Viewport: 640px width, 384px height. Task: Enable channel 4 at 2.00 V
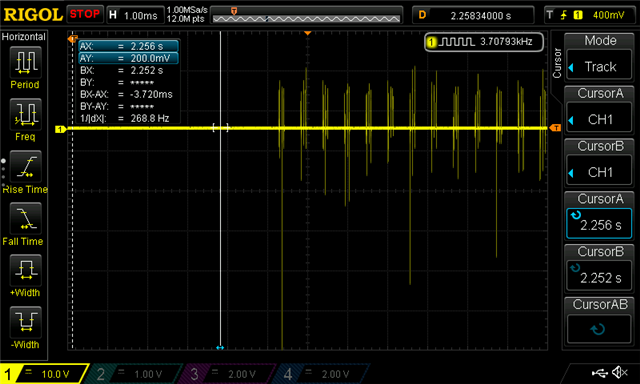coord(322,374)
